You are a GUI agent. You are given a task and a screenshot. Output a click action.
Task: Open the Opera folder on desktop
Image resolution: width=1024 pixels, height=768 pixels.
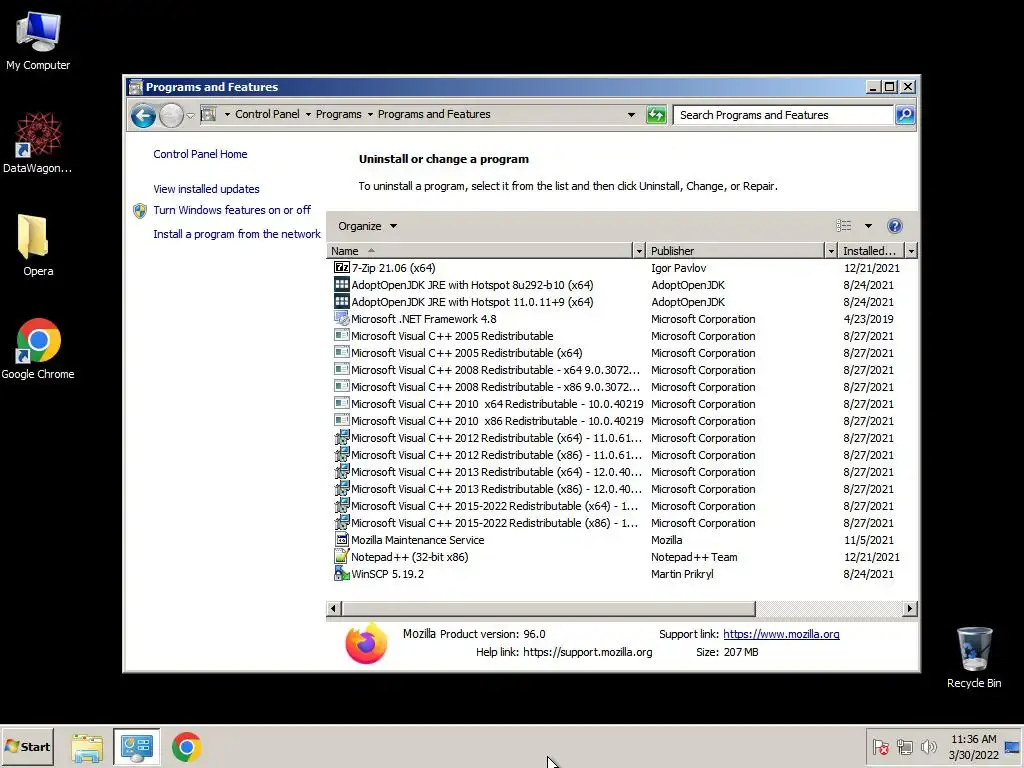[x=38, y=246]
